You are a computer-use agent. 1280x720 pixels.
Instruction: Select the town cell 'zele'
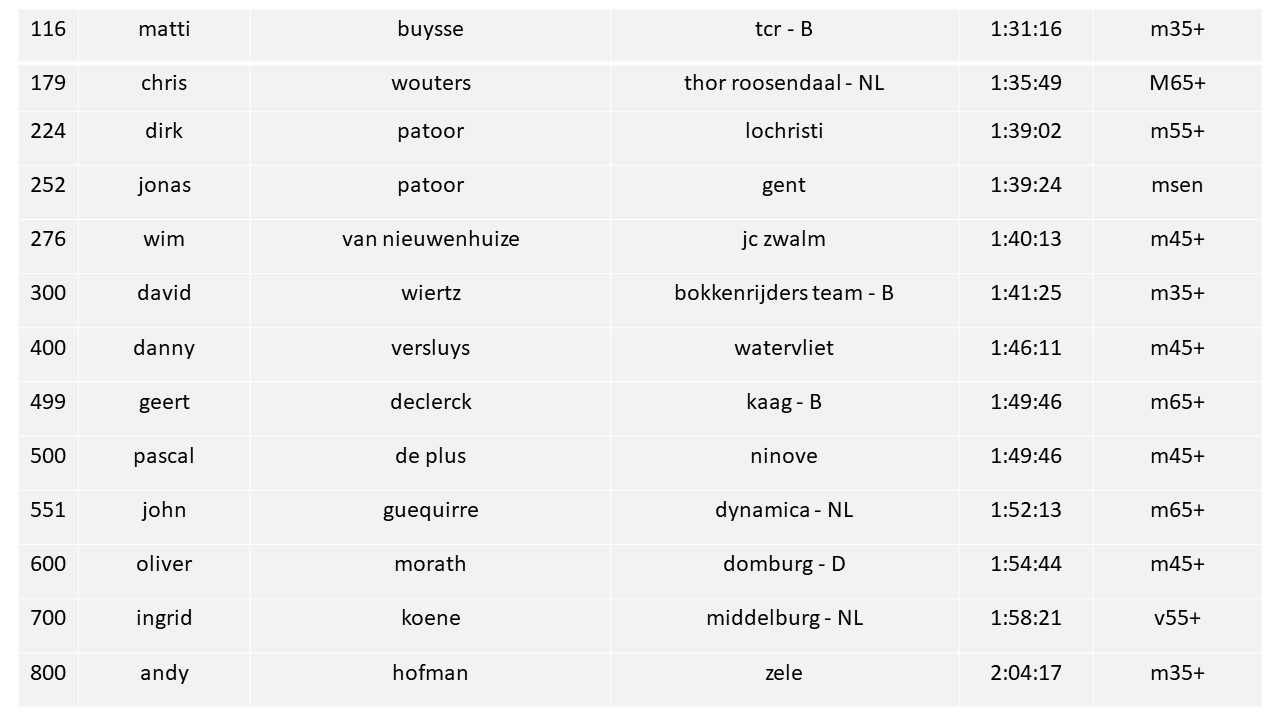coord(784,673)
